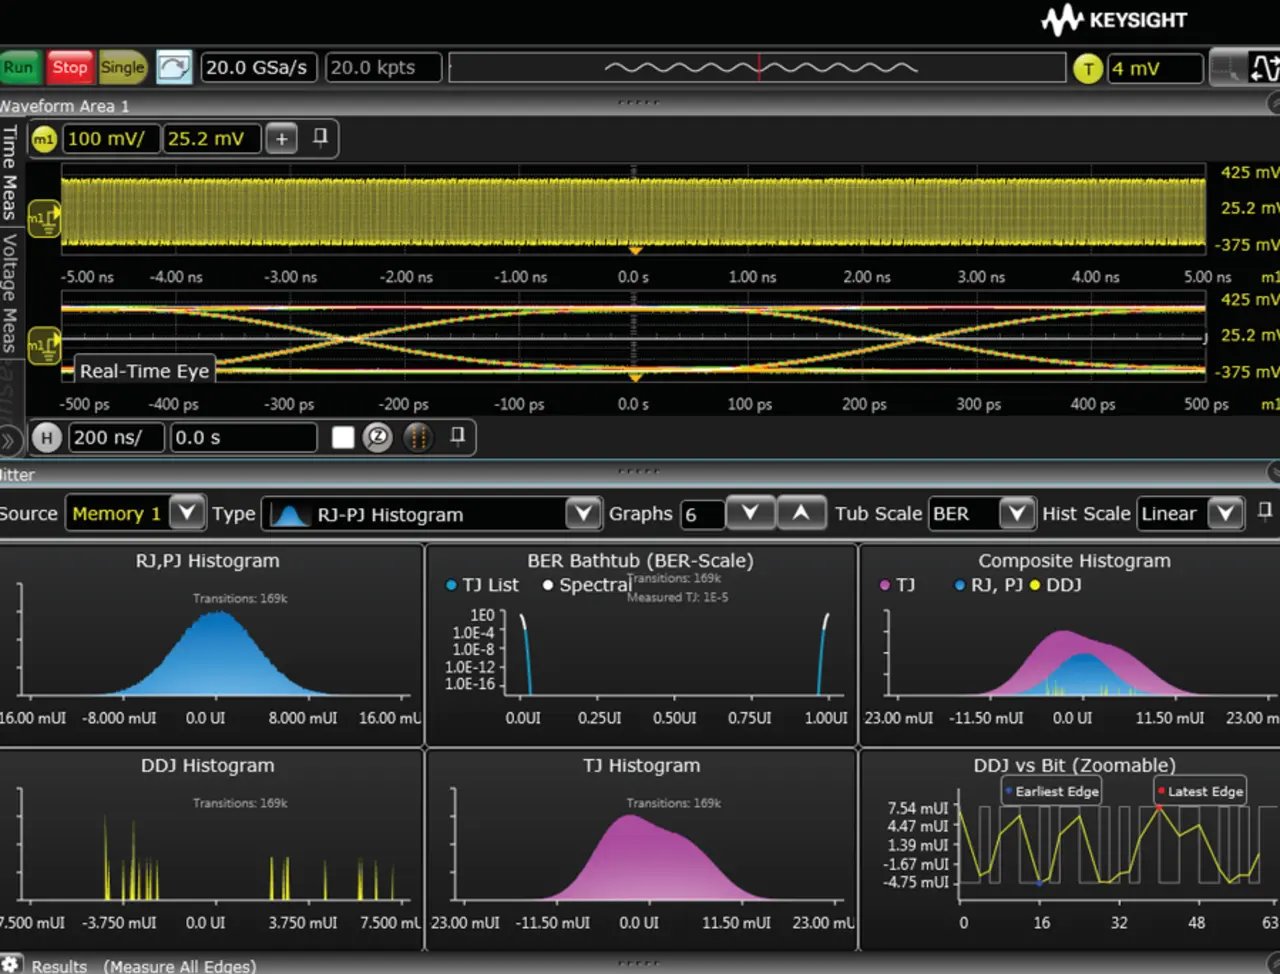Click the magnifier zoom icon
This screenshot has height=974, width=1280.
378,438
